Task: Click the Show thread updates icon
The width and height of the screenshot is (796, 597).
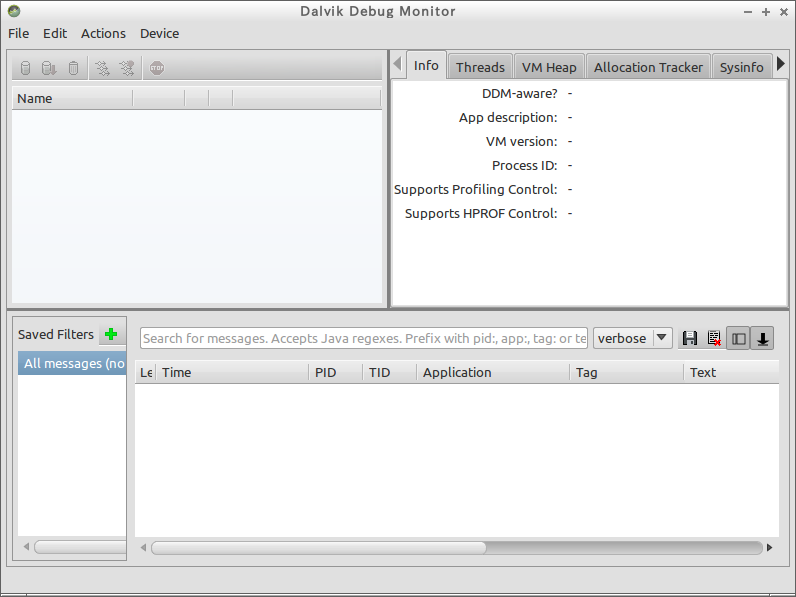Action: (x=103, y=68)
